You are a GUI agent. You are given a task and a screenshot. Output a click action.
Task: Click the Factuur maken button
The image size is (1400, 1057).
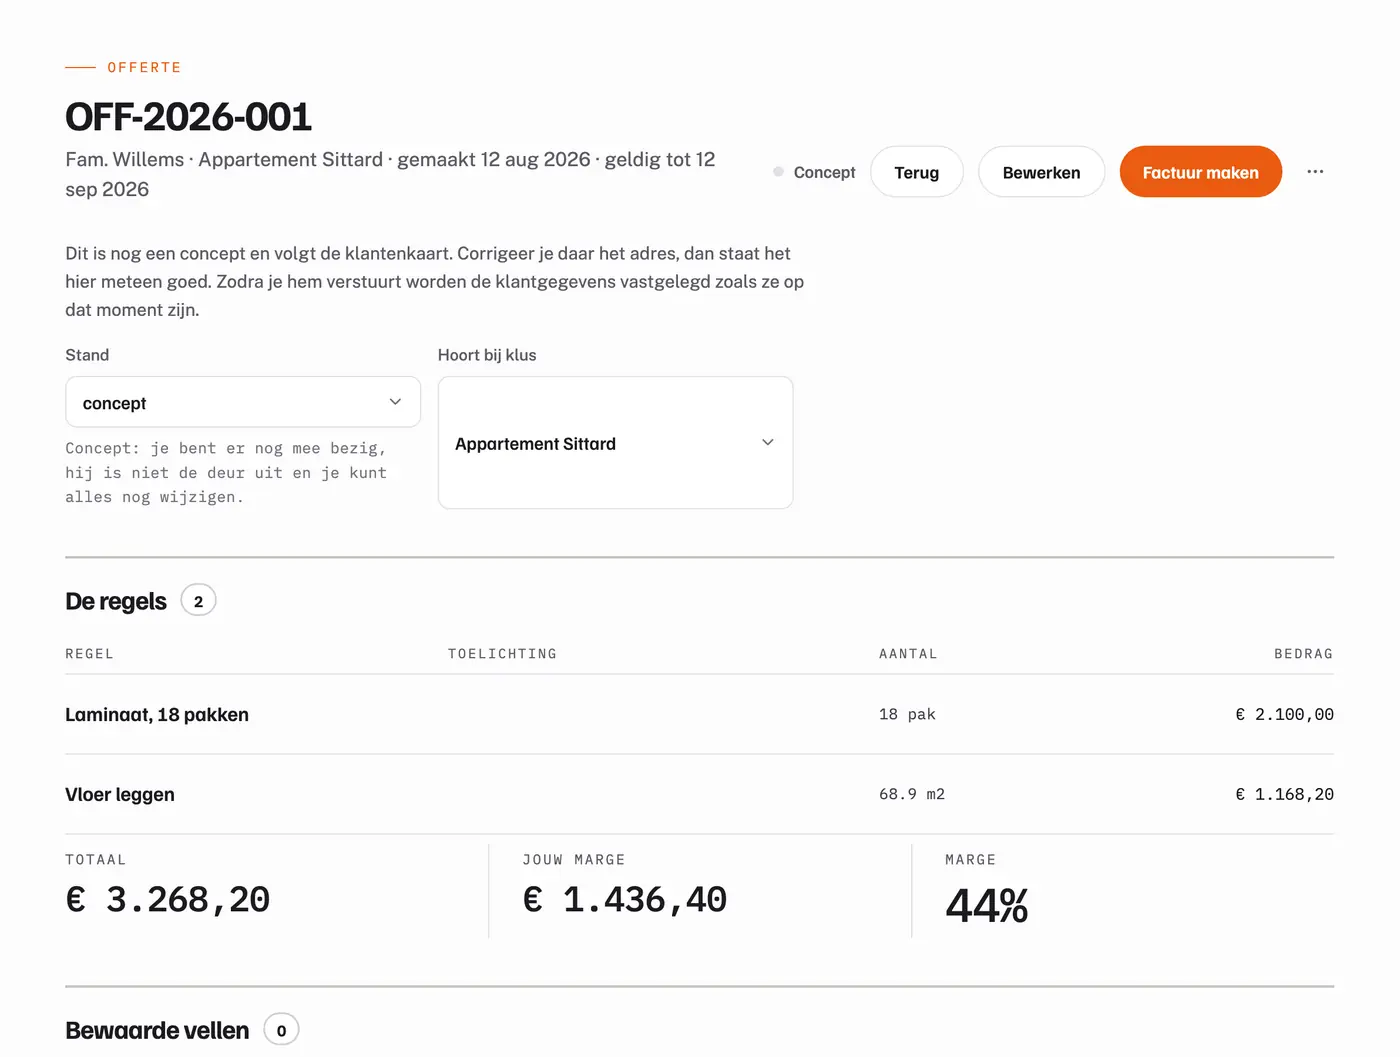click(1200, 172)
